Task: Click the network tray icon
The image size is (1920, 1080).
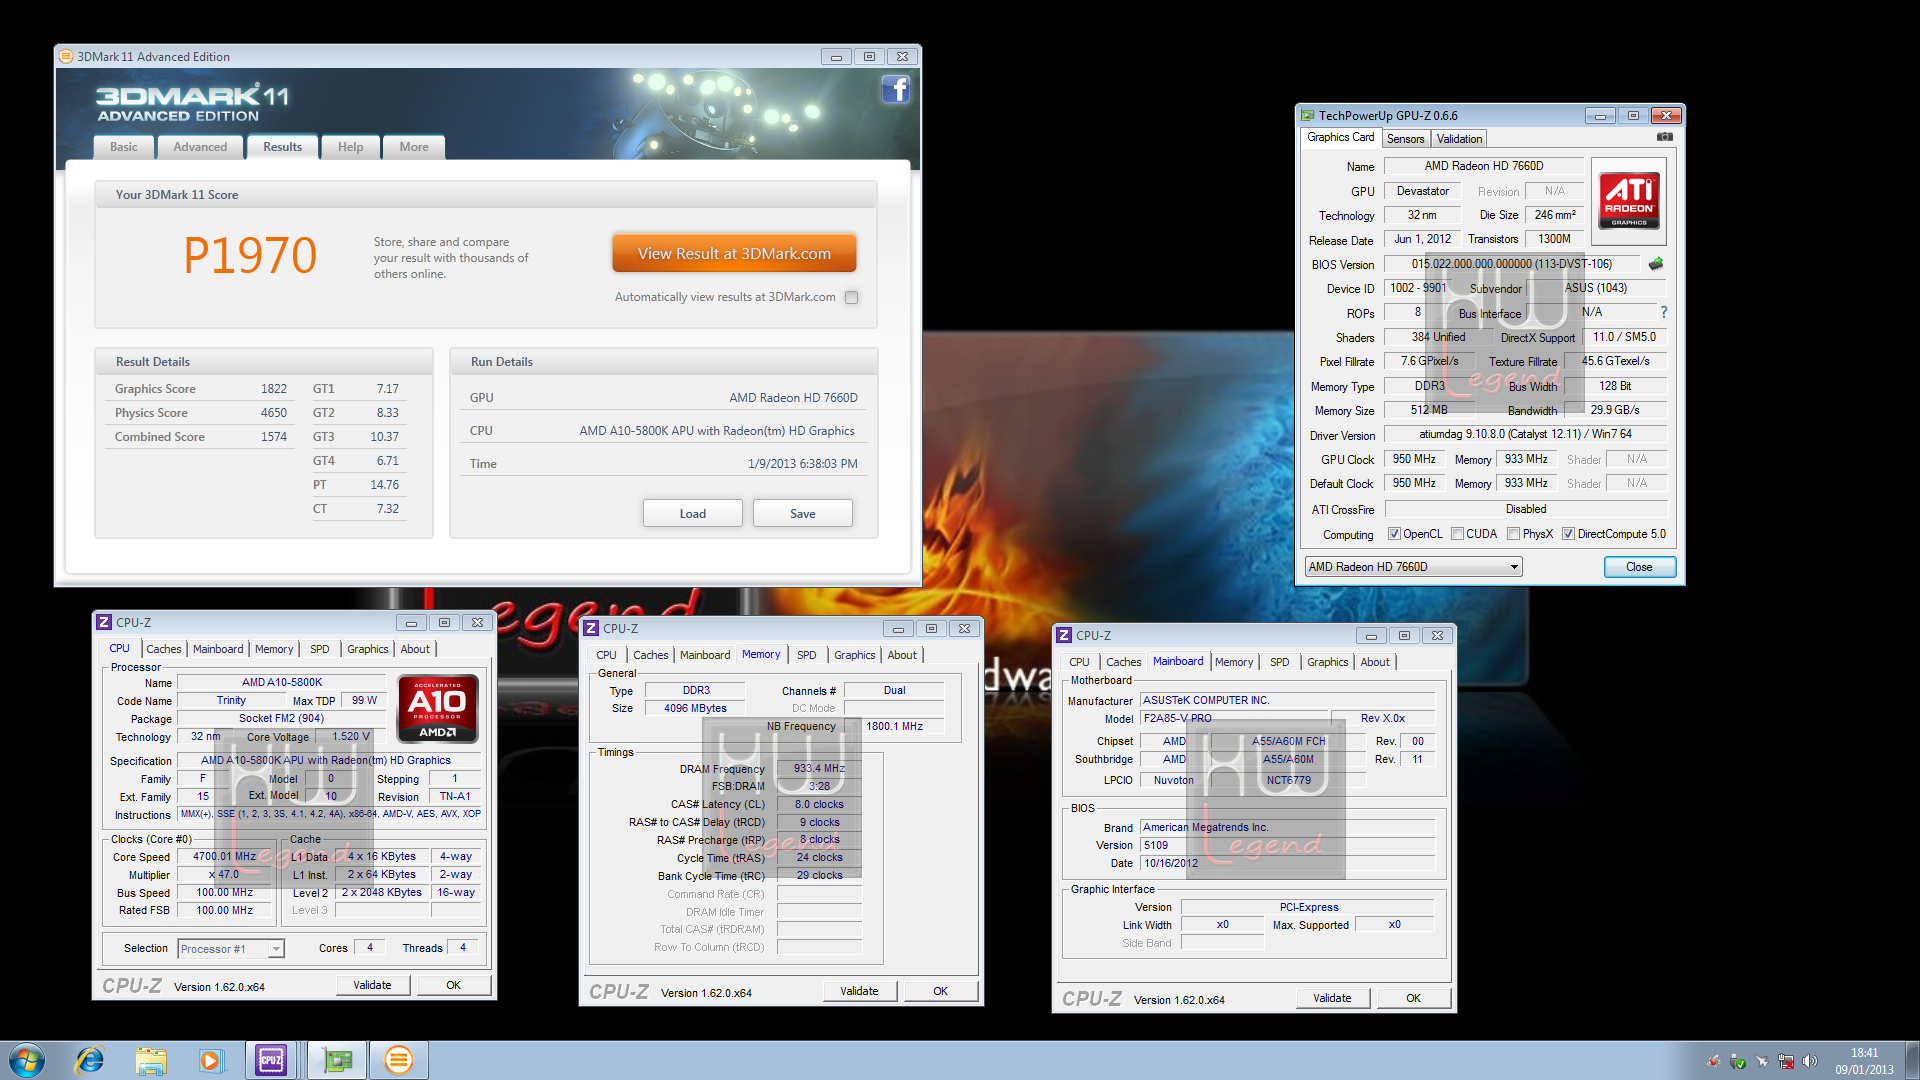Action: pos(1785,1061)
